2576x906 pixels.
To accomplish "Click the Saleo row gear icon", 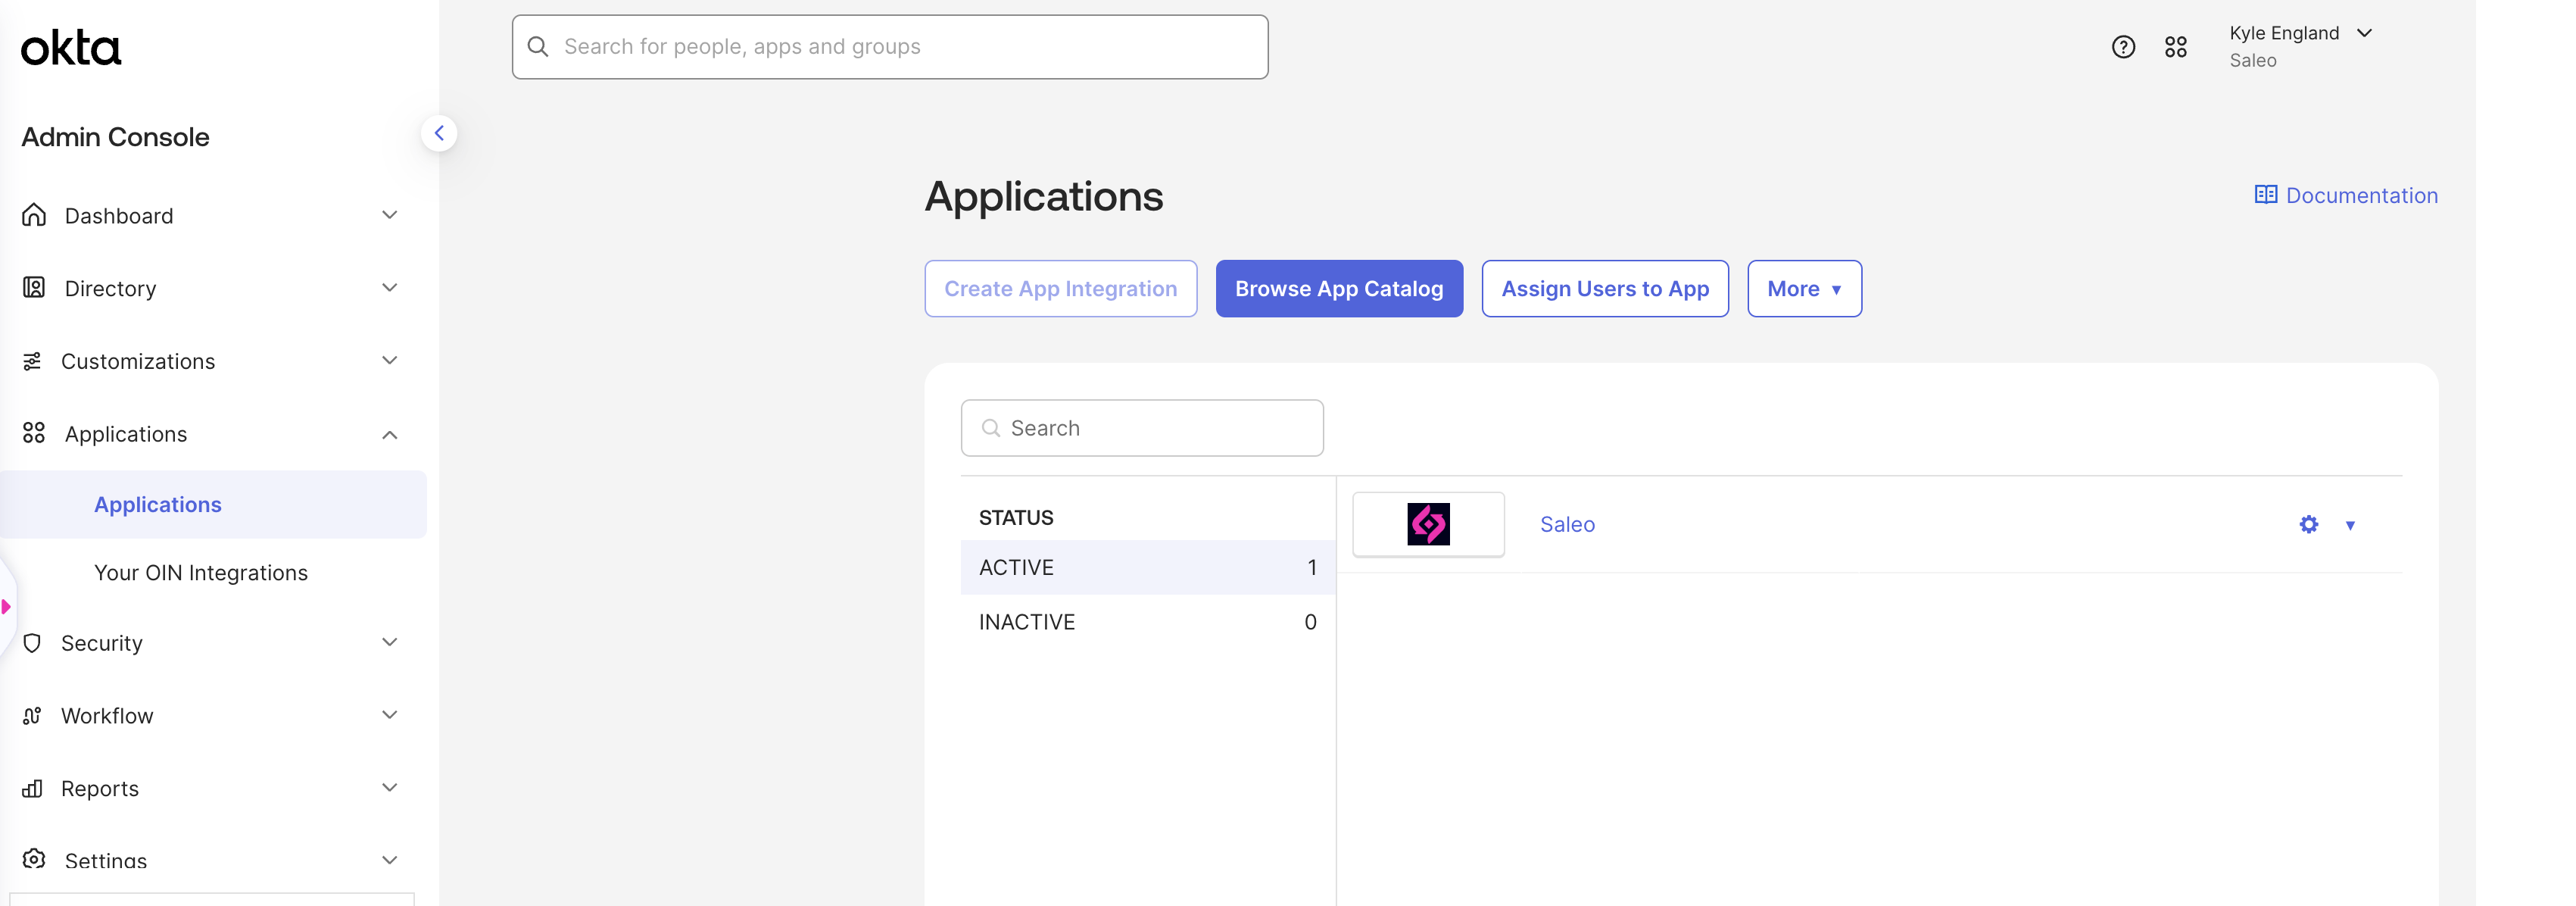I will (2308, 524).
